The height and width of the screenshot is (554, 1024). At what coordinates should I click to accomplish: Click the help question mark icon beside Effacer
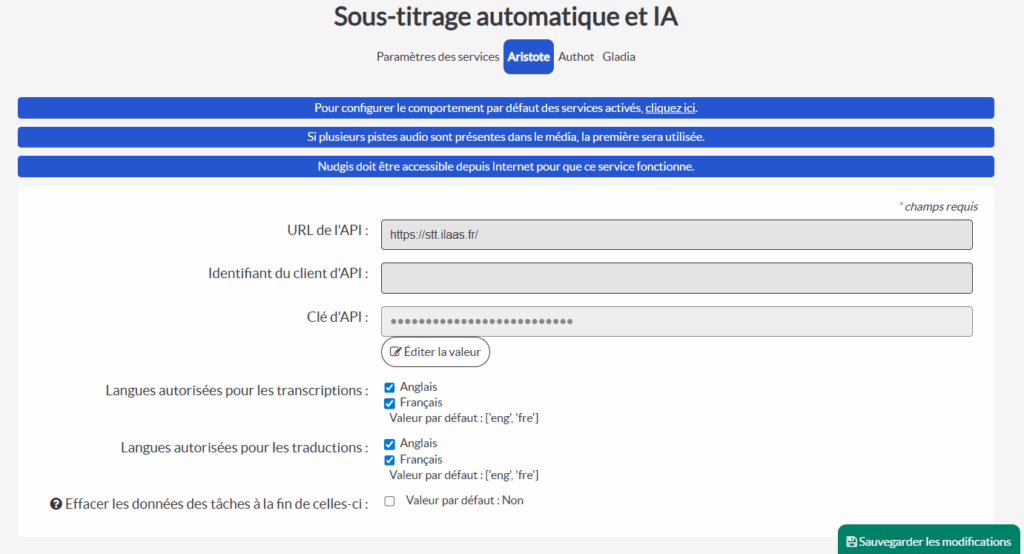(56, 504)
